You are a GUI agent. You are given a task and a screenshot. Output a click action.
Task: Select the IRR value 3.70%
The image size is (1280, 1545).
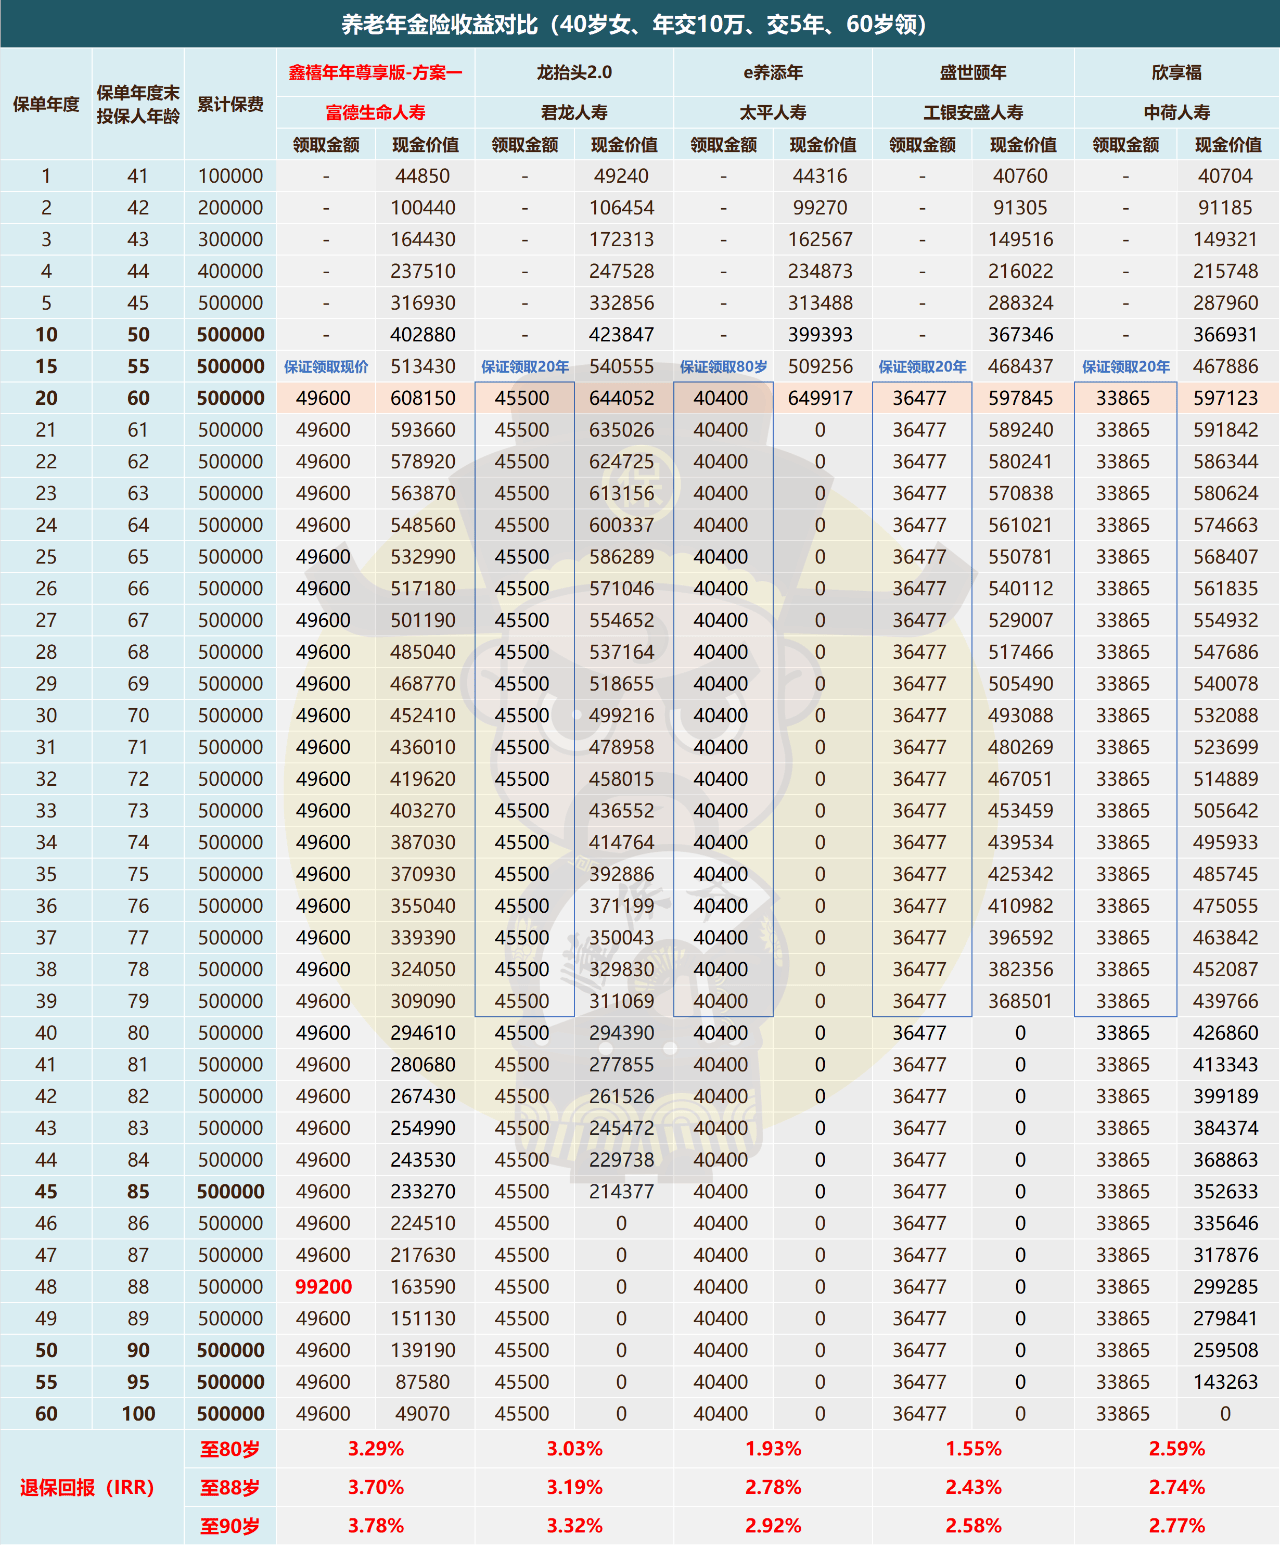click(x=376, y=1488)
